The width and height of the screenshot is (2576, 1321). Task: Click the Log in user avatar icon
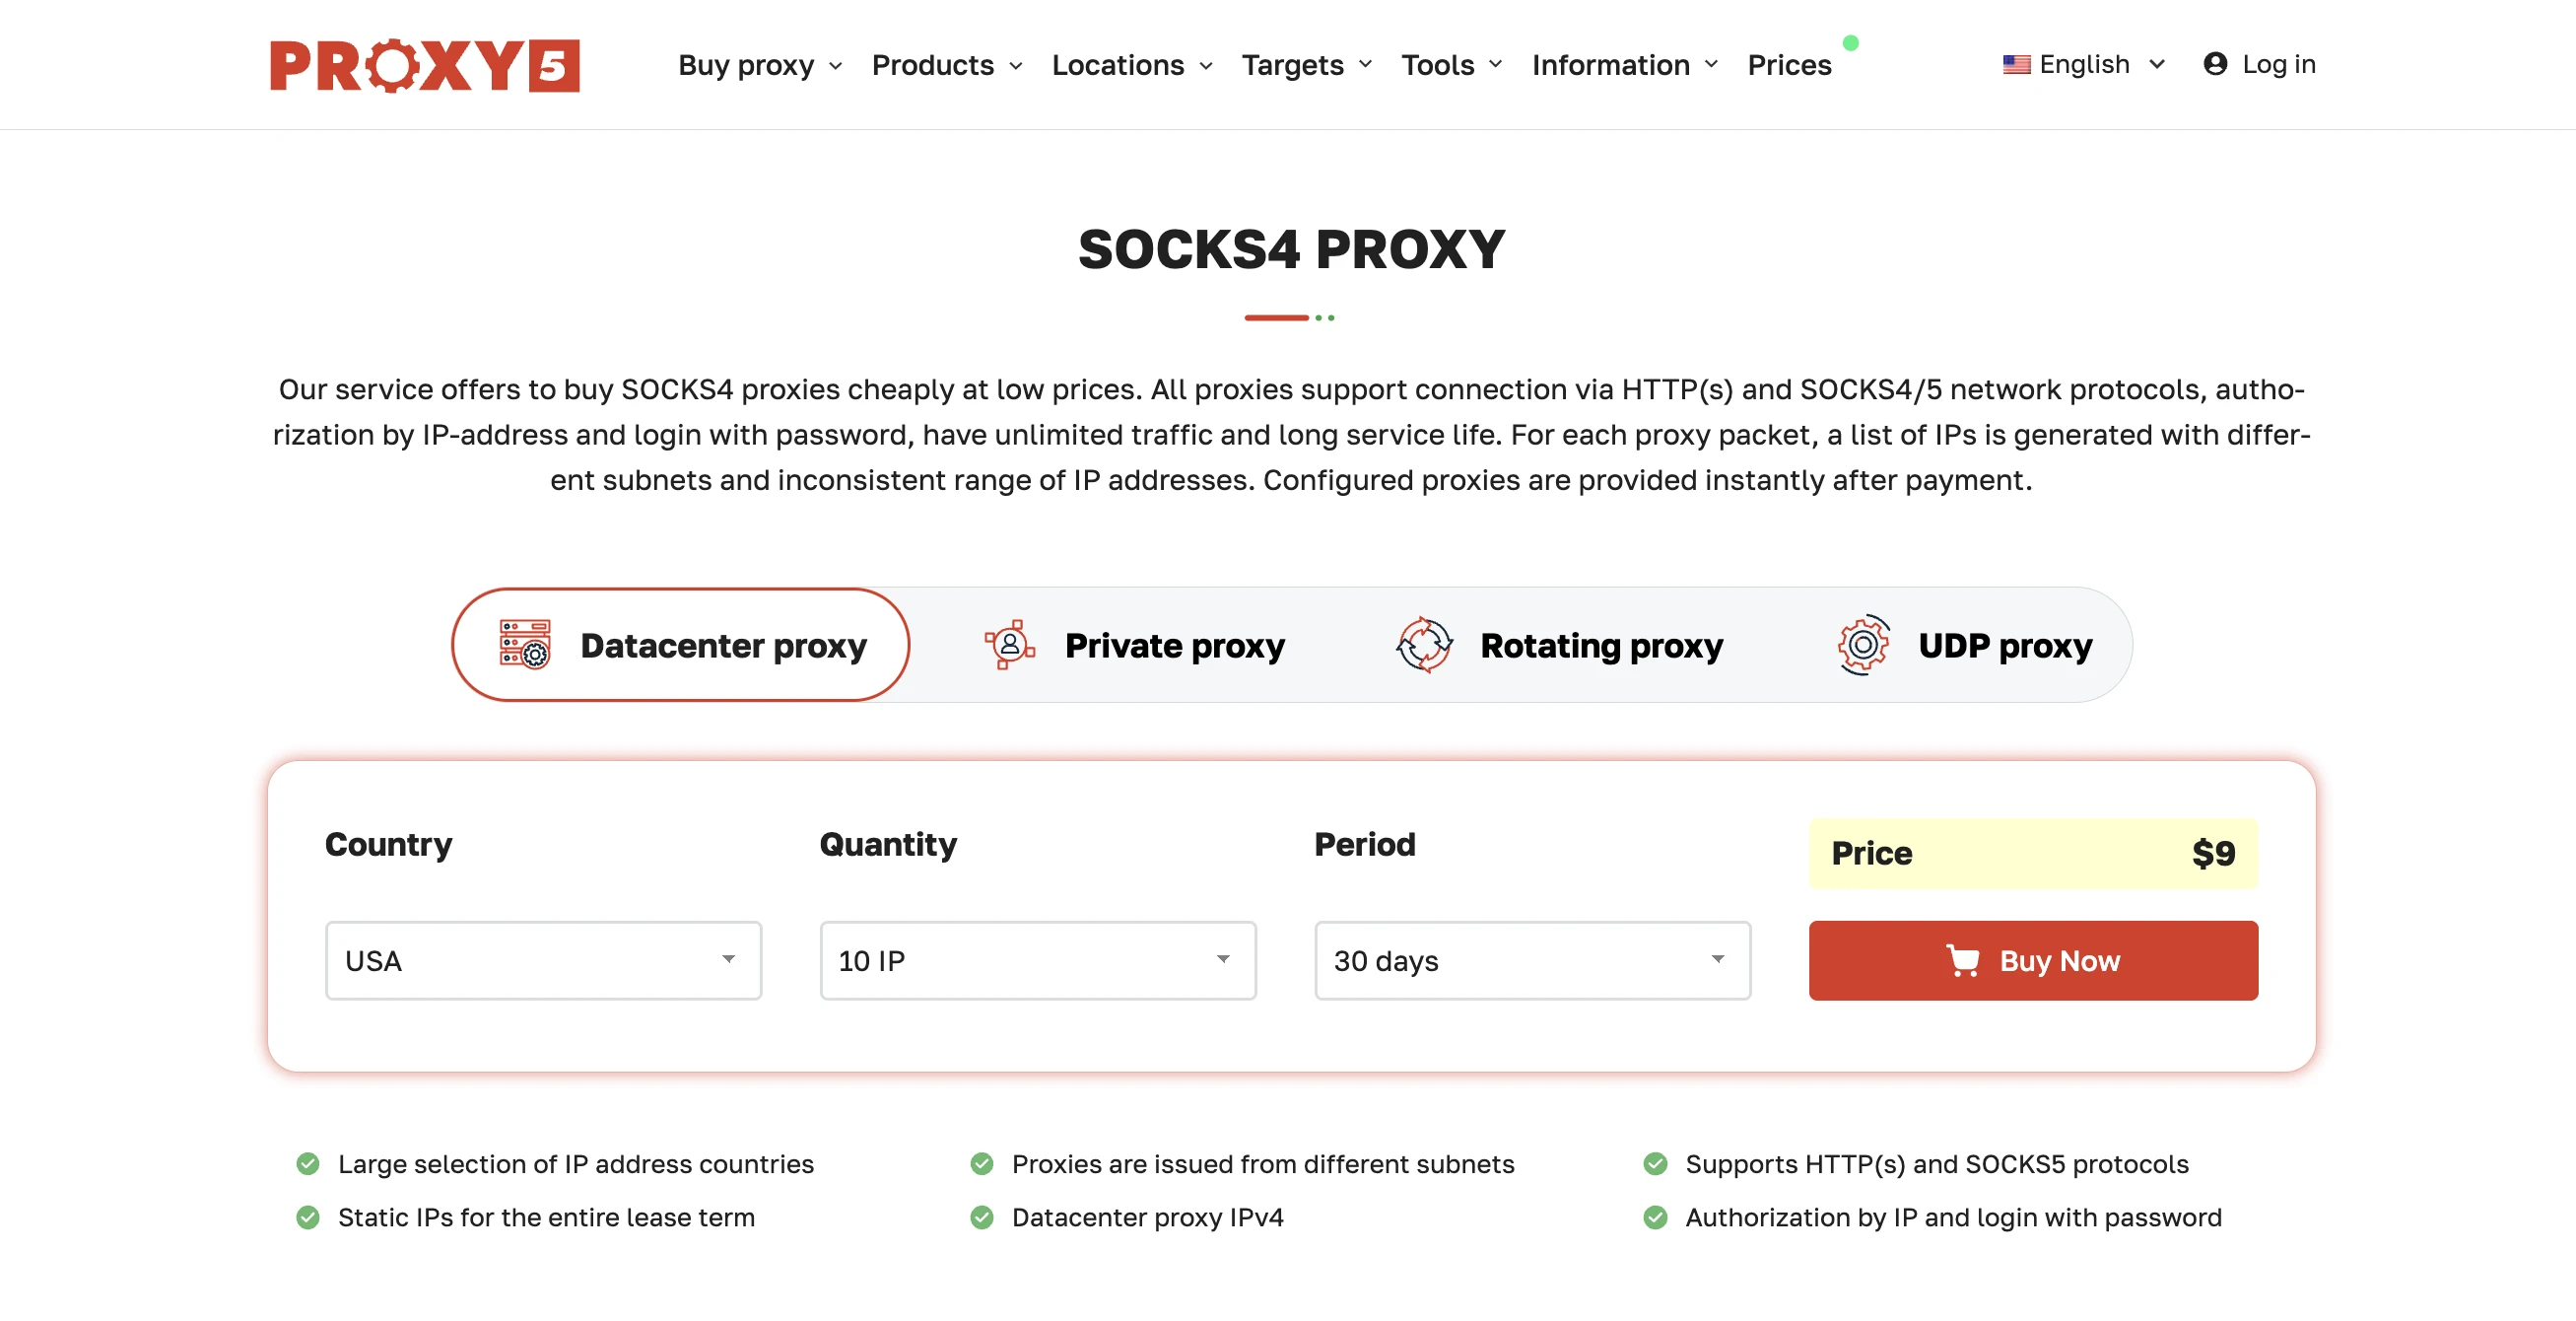pyautogui.click(x=2215, y=64)
